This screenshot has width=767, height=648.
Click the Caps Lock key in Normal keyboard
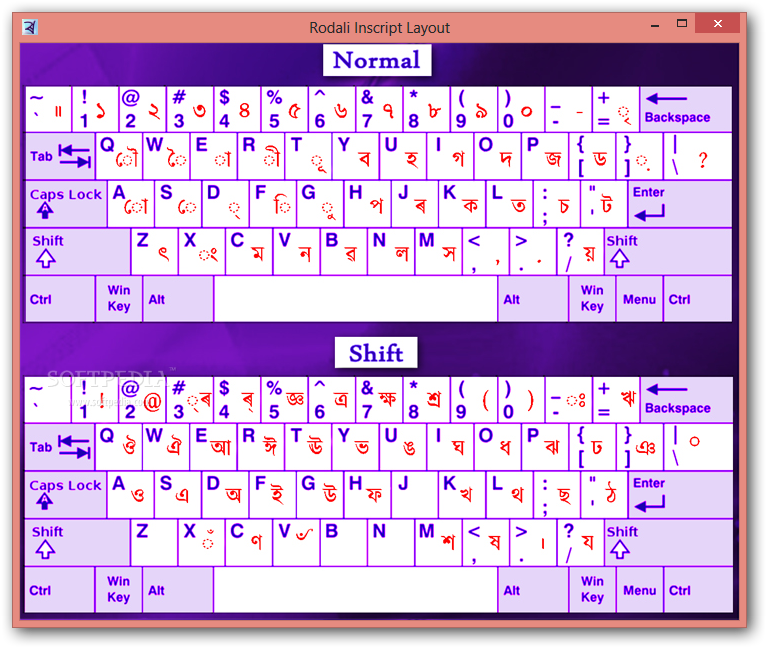click(66, 203)
